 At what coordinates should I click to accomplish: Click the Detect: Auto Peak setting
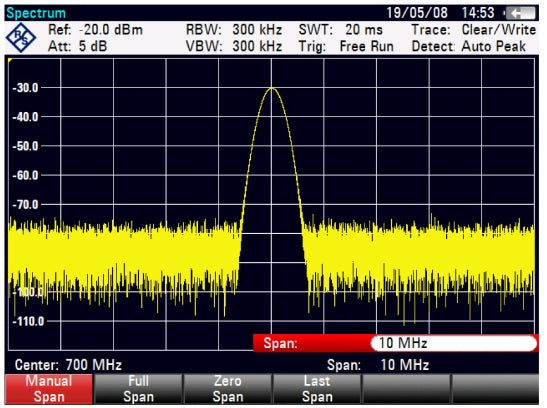469,46
